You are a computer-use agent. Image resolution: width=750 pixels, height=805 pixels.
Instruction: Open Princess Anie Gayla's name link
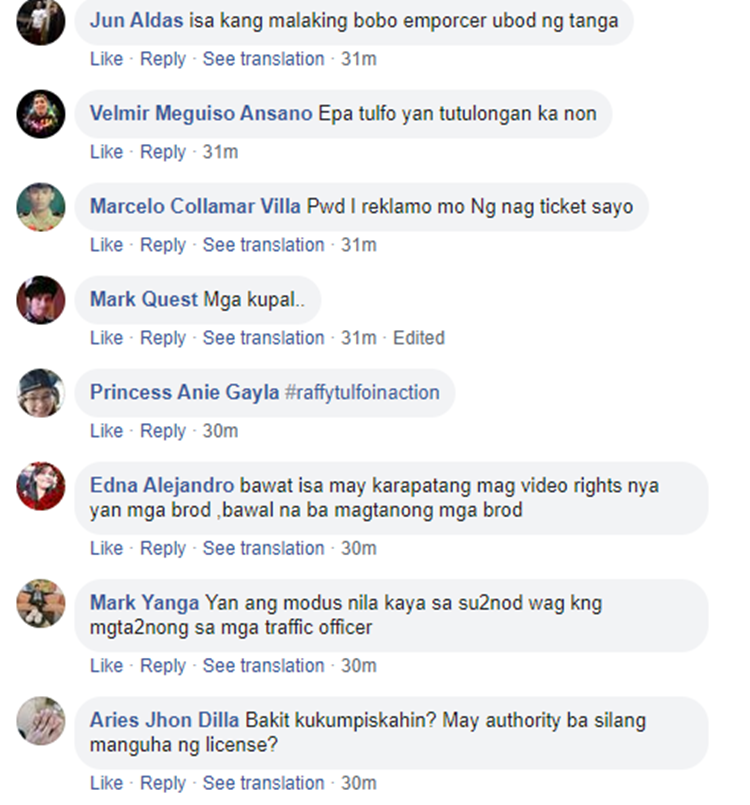point(184,392)
